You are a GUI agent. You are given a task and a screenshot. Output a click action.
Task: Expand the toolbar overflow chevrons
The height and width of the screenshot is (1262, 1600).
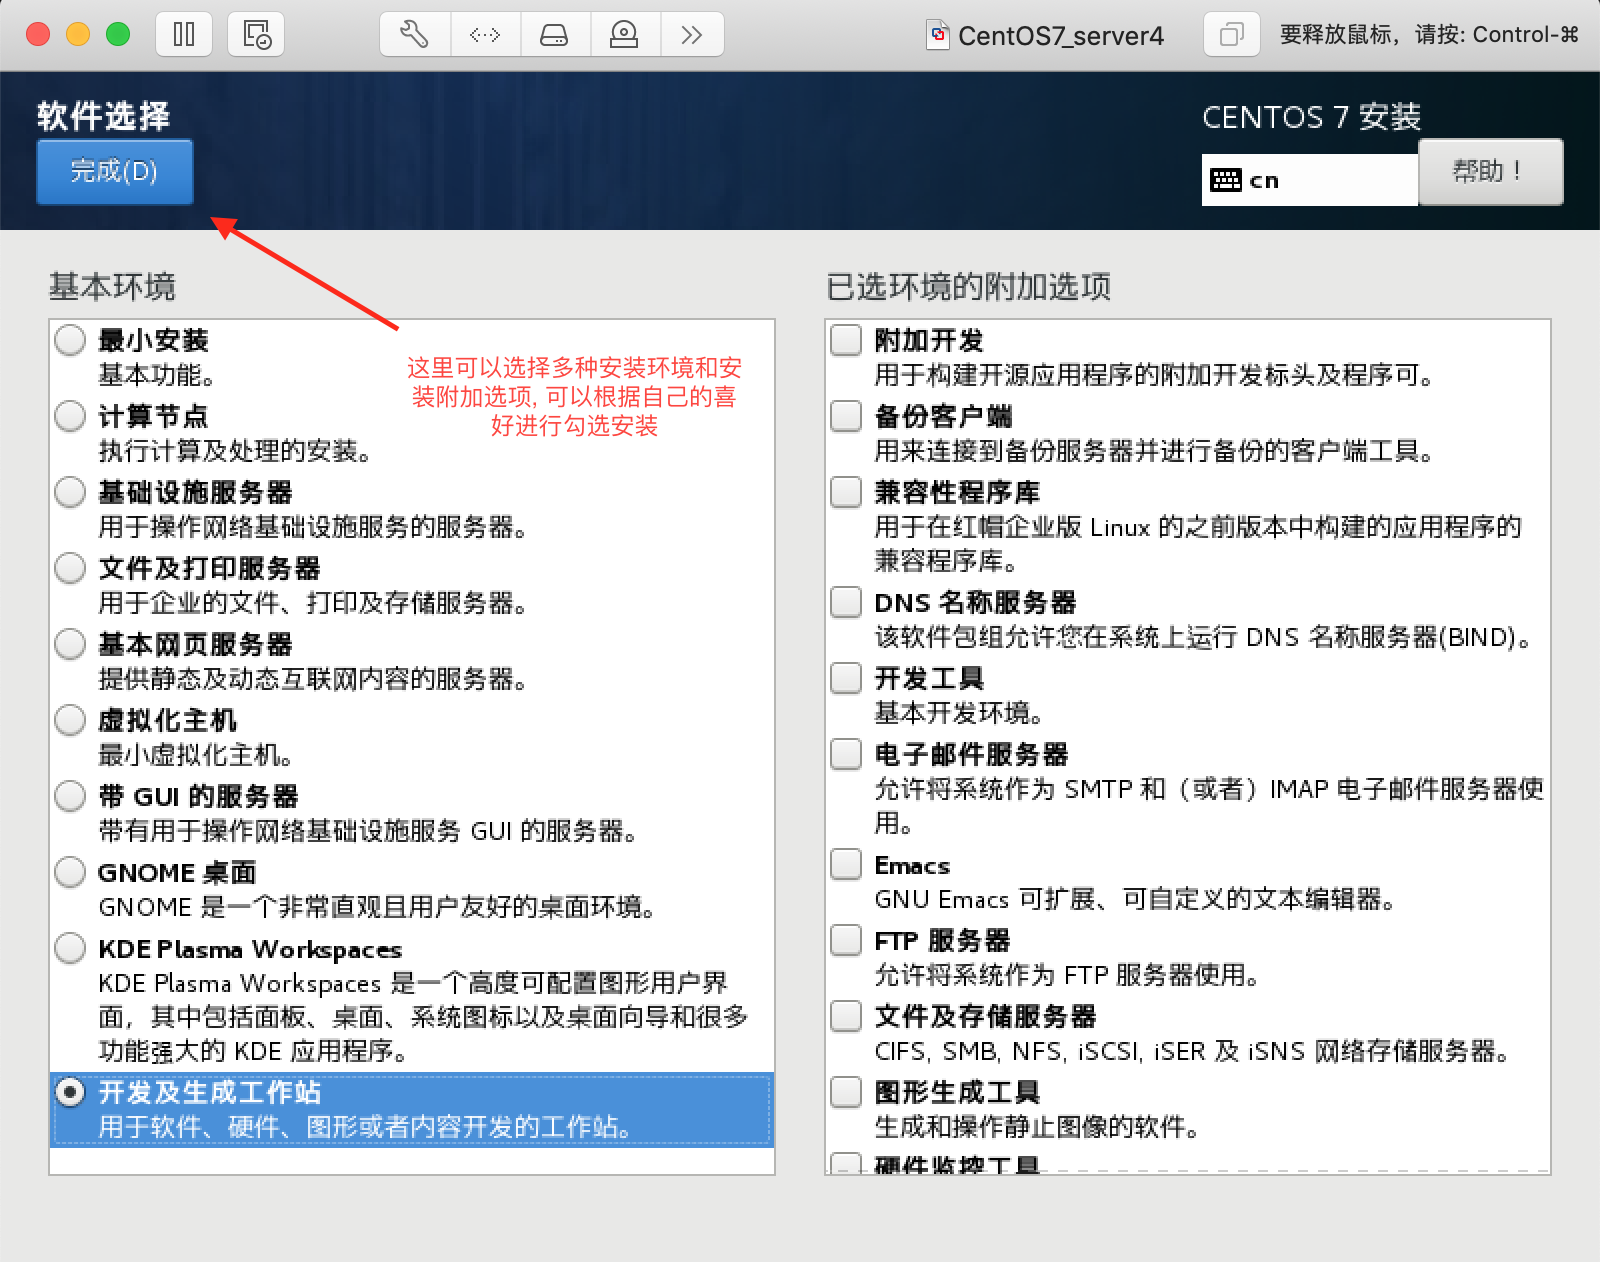[691, 35]
